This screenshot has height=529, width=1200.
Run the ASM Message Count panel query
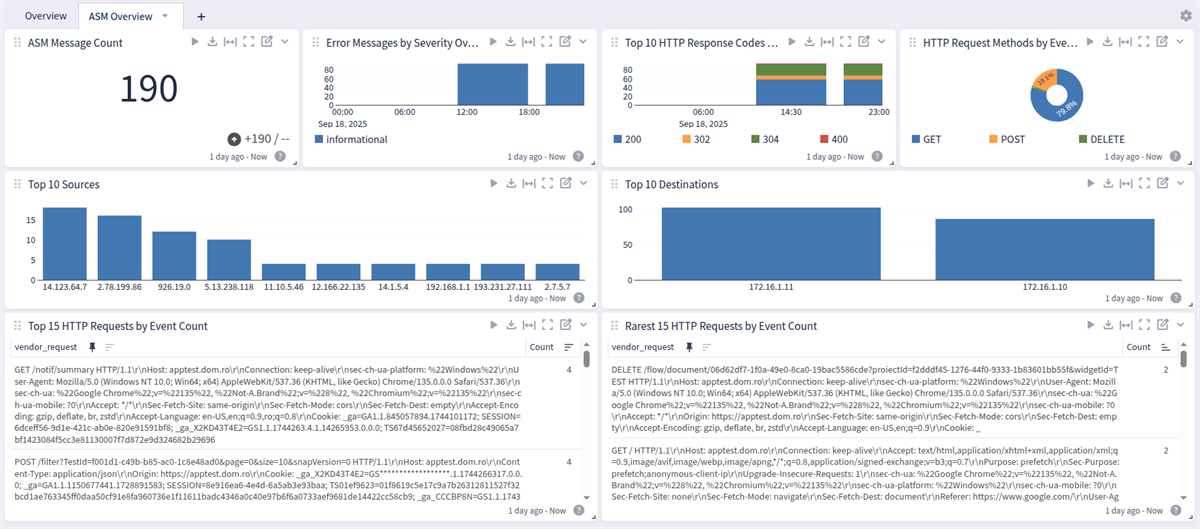[x=196, y=42]
